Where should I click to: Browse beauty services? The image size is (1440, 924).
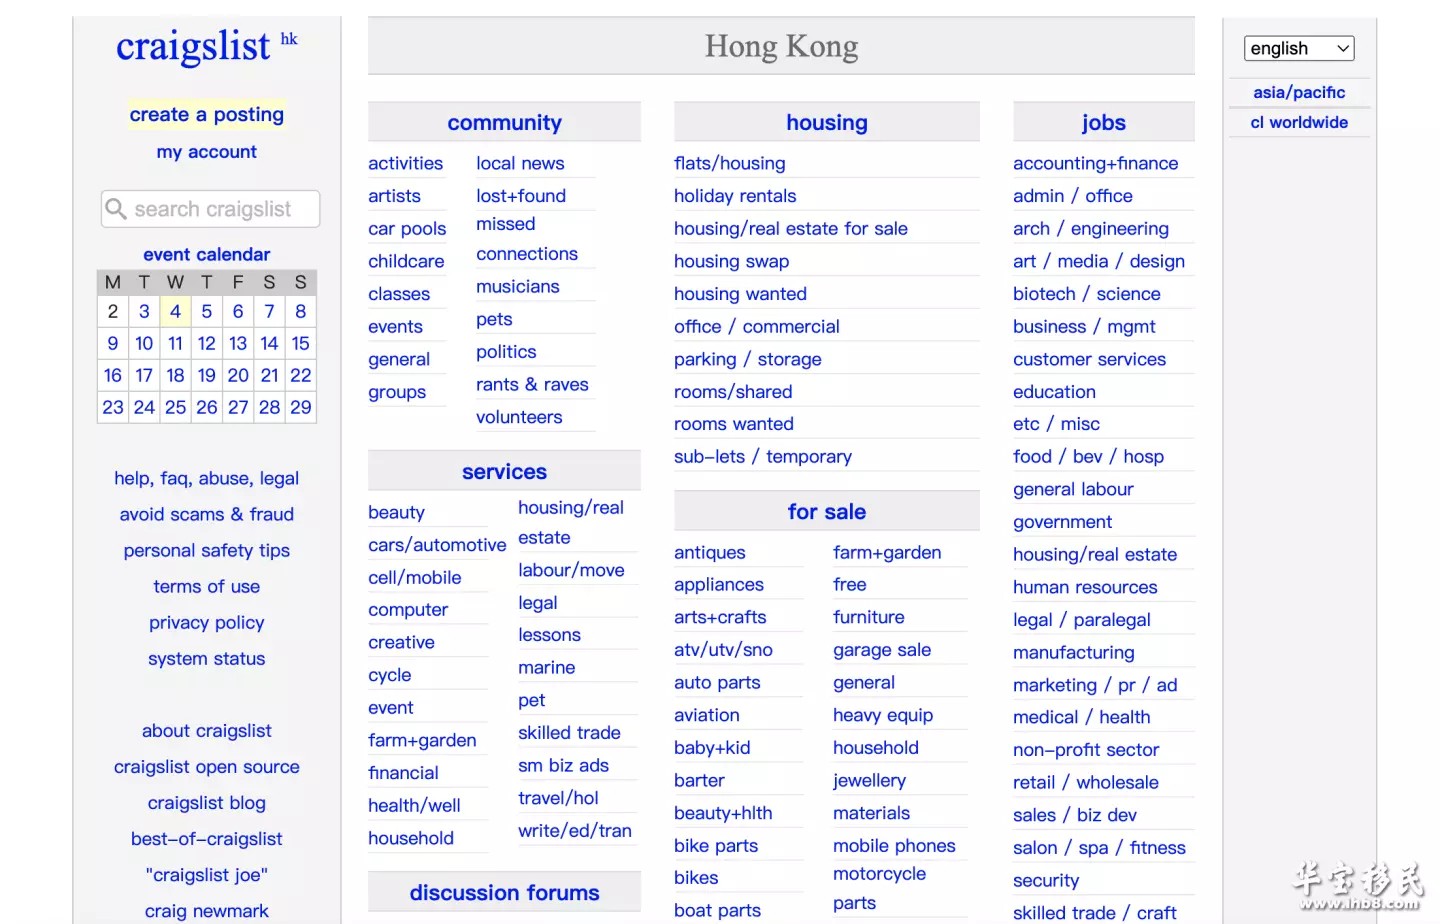[396, 512]
